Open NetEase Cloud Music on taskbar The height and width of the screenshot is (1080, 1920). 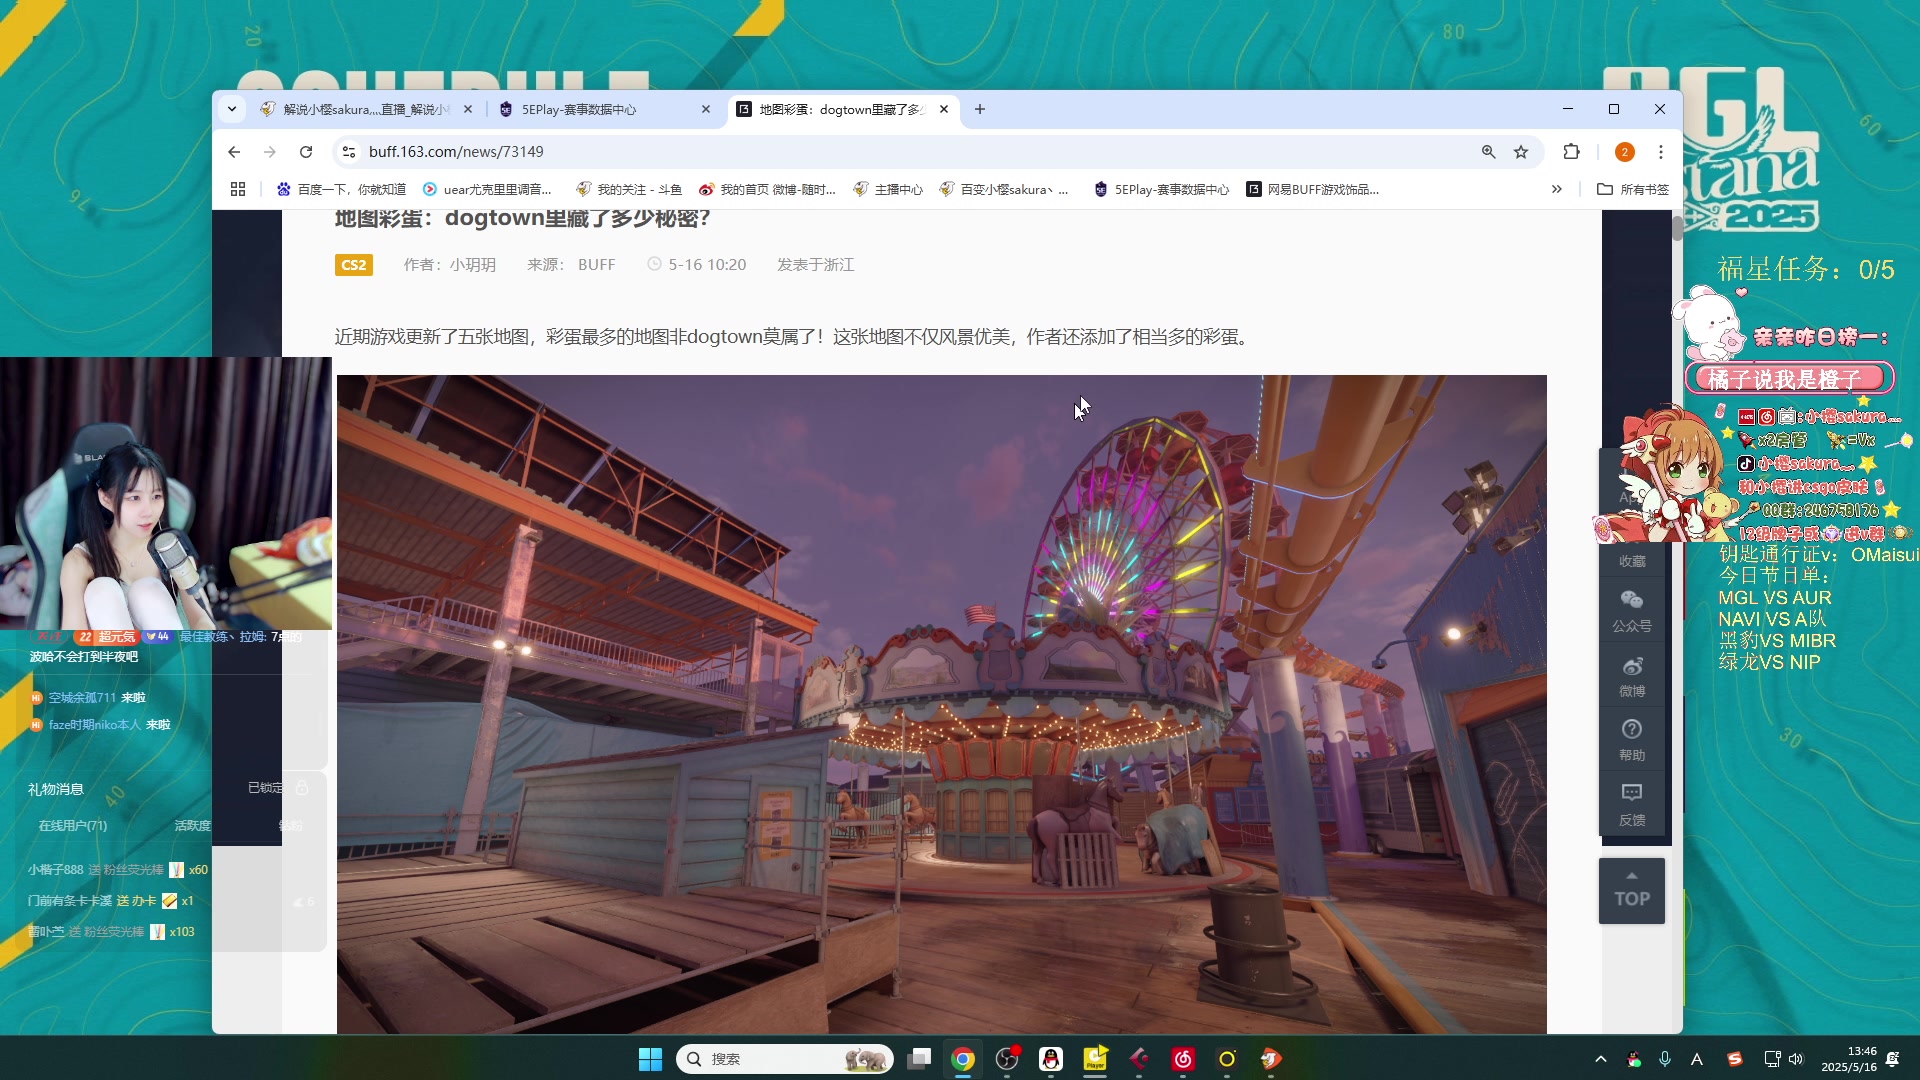1183,1059
